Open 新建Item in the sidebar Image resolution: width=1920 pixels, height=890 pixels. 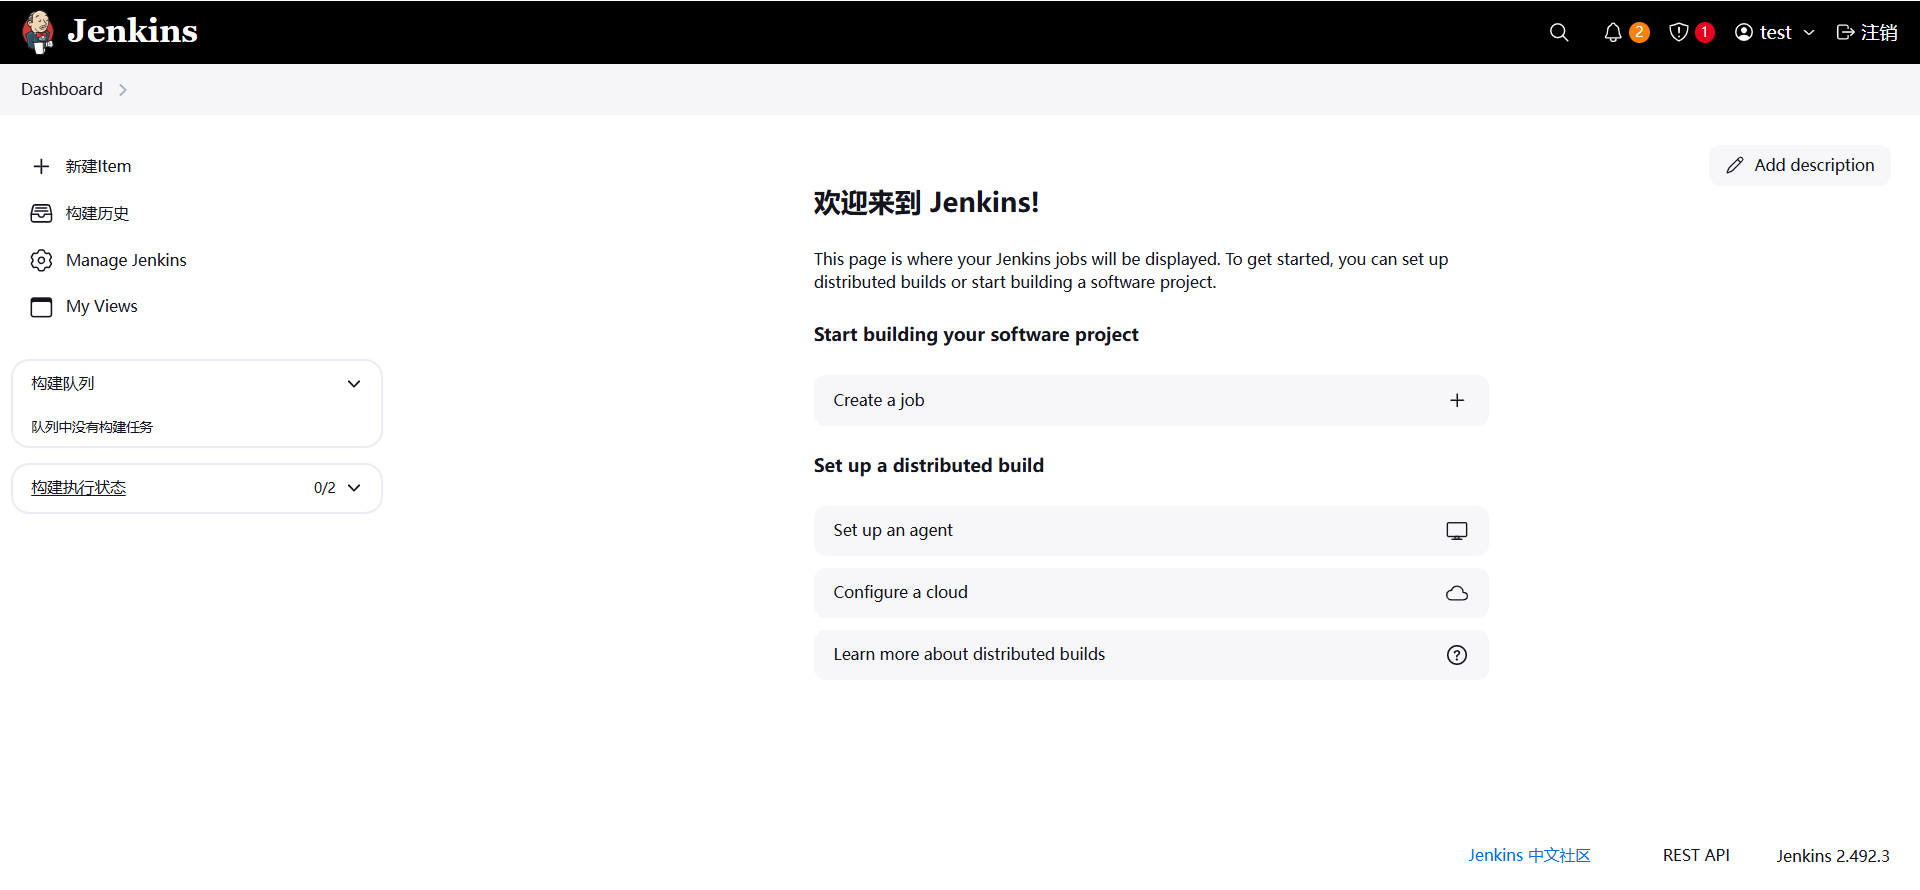click(x=98, y=166)
